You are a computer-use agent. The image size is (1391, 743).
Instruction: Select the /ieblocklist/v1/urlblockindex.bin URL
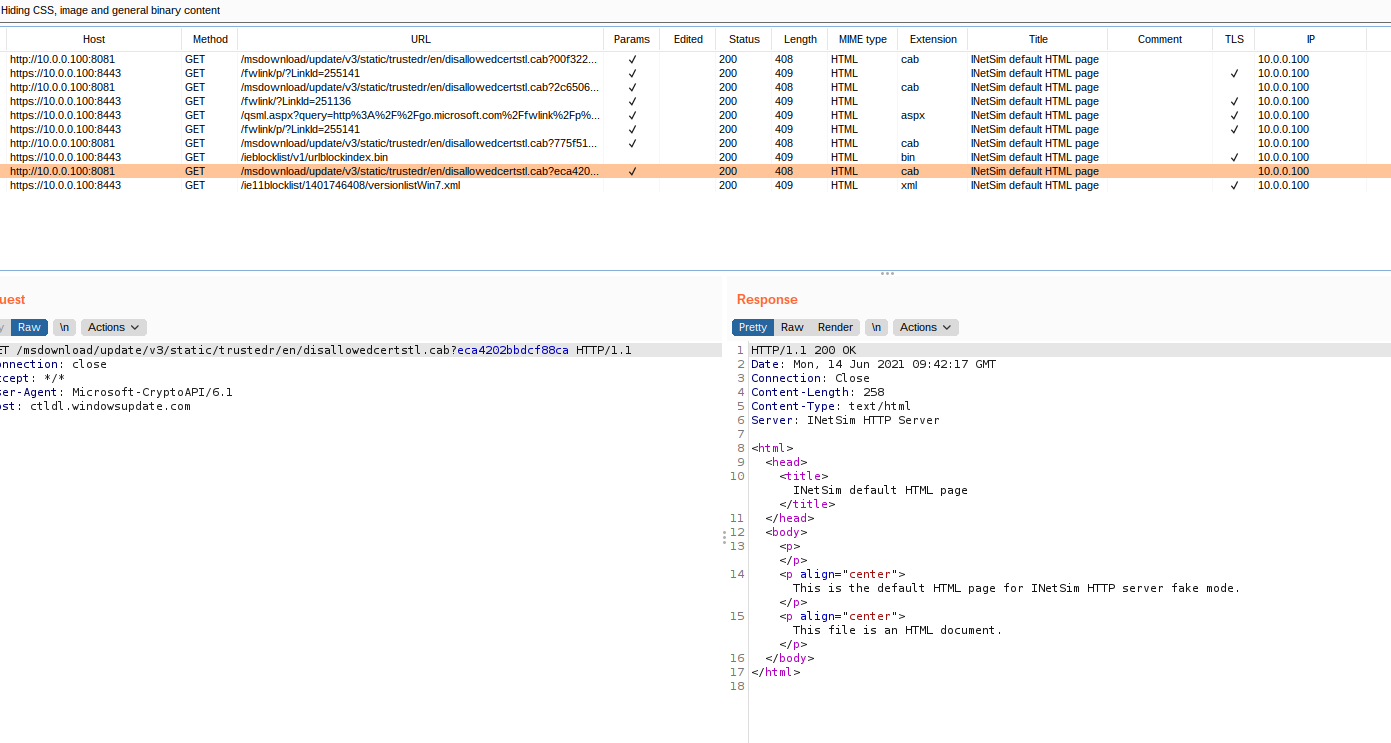tap(314, 157)
